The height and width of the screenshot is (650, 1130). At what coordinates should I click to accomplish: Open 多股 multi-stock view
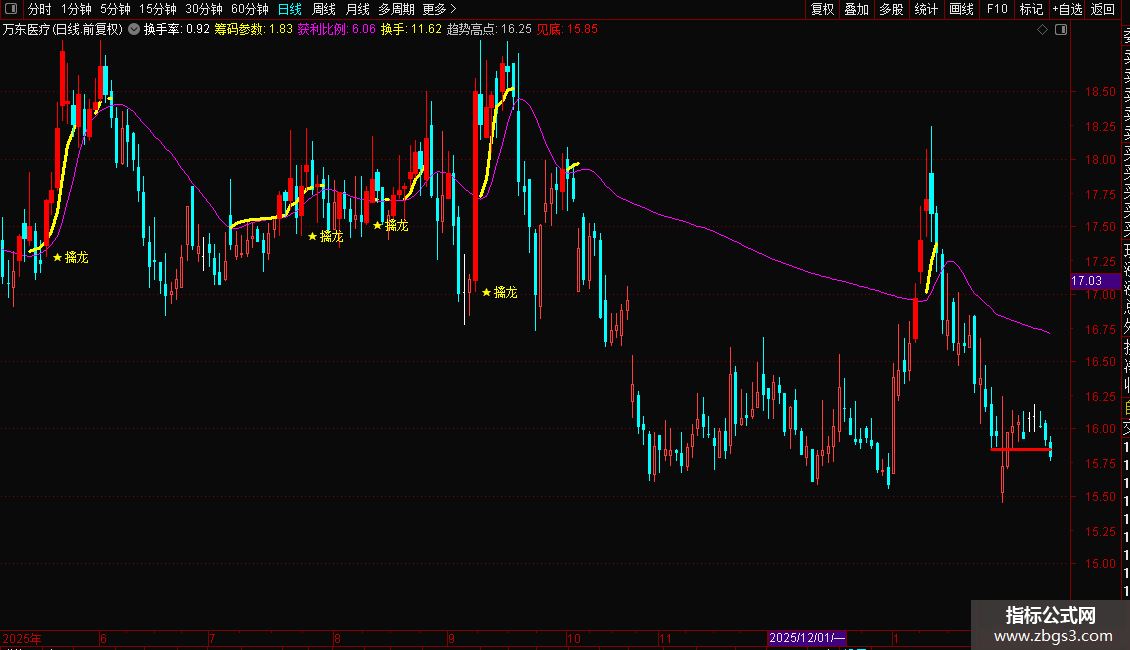[891, 9]
